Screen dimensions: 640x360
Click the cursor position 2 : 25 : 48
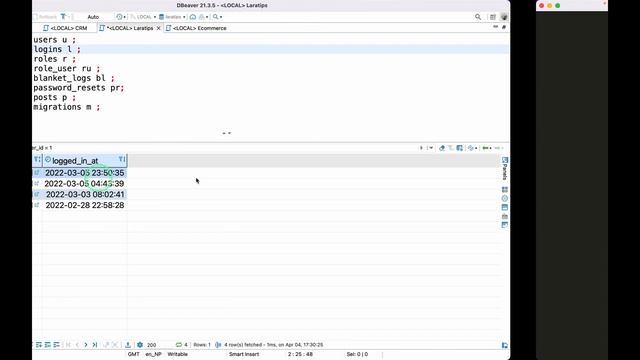coord(300,354)
